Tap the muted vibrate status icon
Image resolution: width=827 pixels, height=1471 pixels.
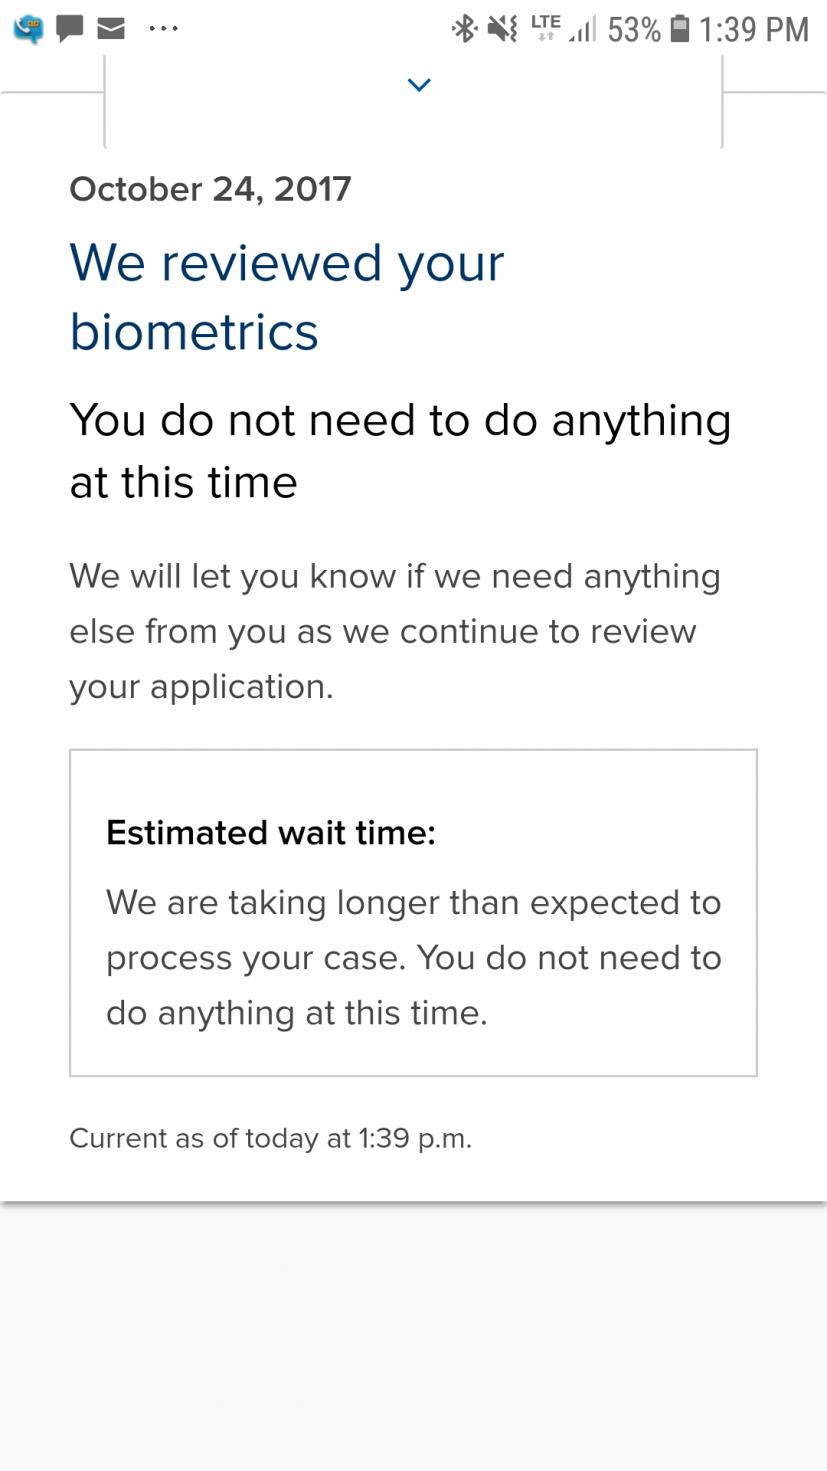[502, 29]
